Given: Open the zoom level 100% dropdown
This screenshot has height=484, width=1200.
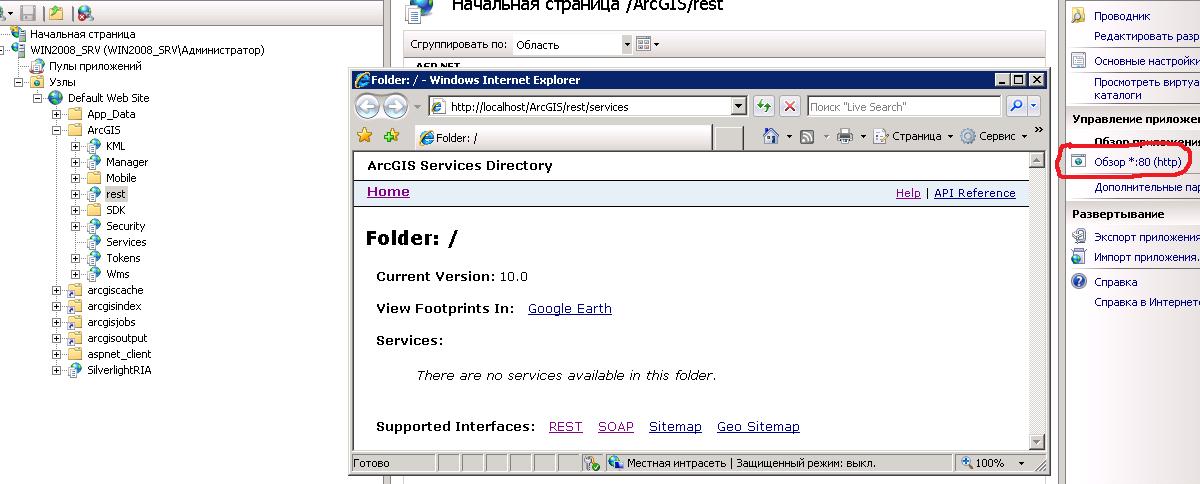Looking at the screenshot, I should 1021,463.
